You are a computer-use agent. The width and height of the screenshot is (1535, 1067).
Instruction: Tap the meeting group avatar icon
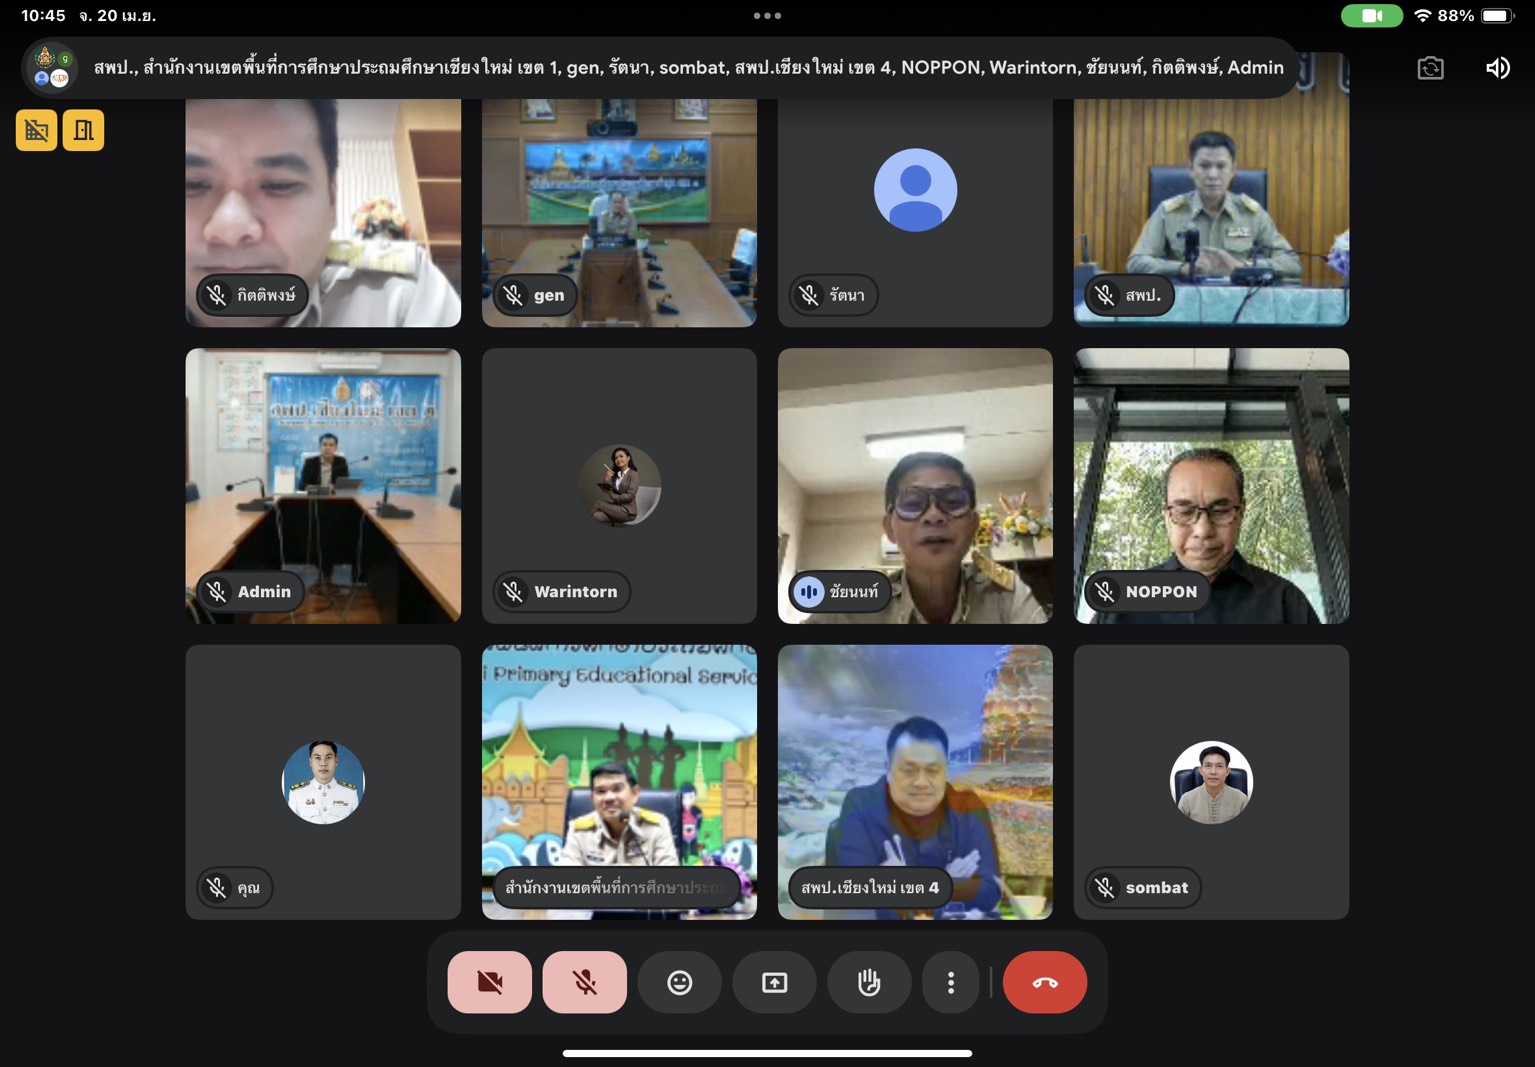click(51, 68)
